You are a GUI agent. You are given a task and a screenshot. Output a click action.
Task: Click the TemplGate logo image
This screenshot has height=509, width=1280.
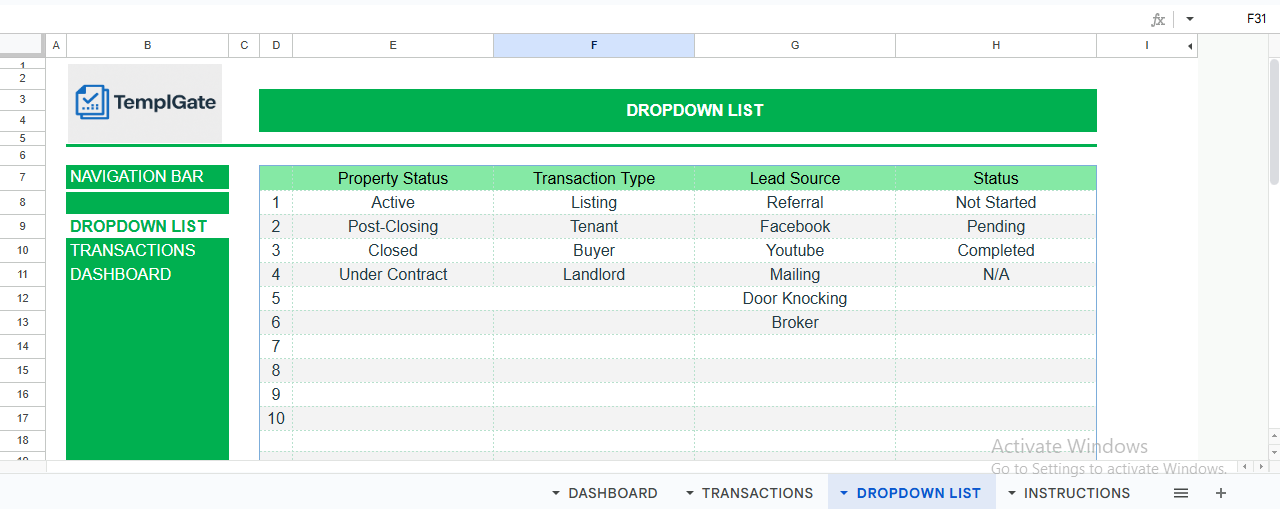coord(145,103)
